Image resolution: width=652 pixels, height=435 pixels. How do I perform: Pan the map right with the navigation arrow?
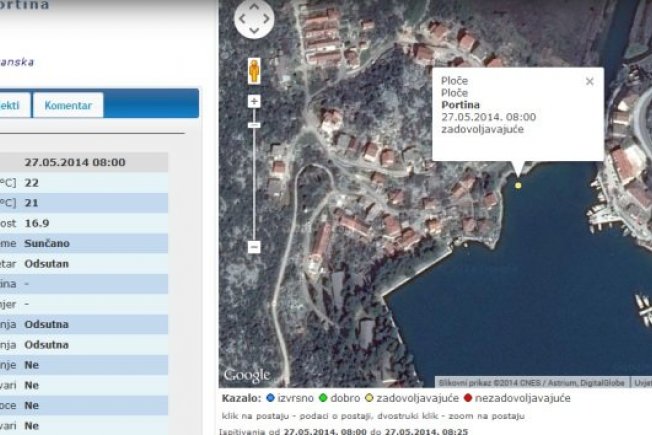pyautogui.click(x=267, y=19)
